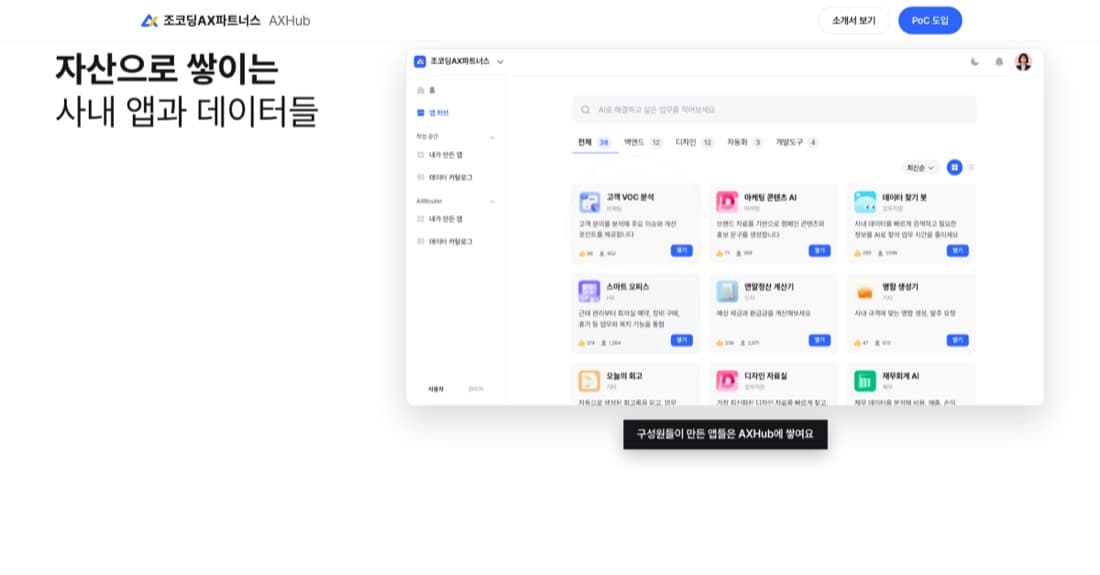Click the user profile avatar
The width and height of the screenshot is (1100, 575).
point(1023,62)
